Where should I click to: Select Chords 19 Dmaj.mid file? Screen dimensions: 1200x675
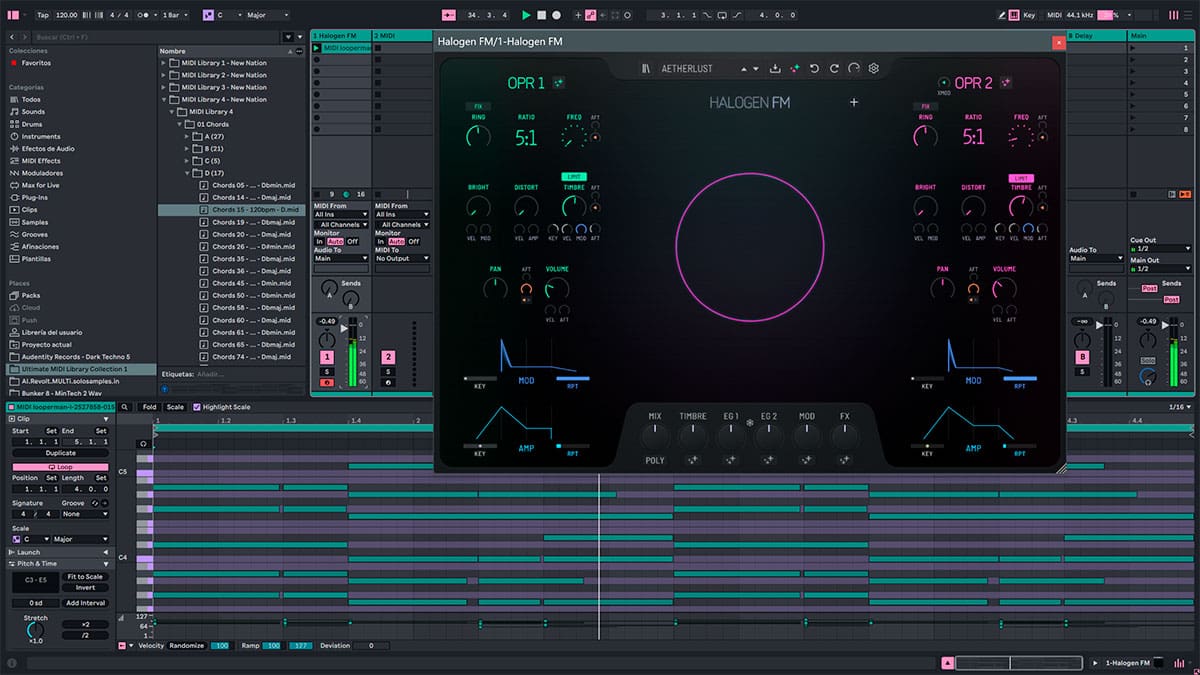click(x=252, y=222)
